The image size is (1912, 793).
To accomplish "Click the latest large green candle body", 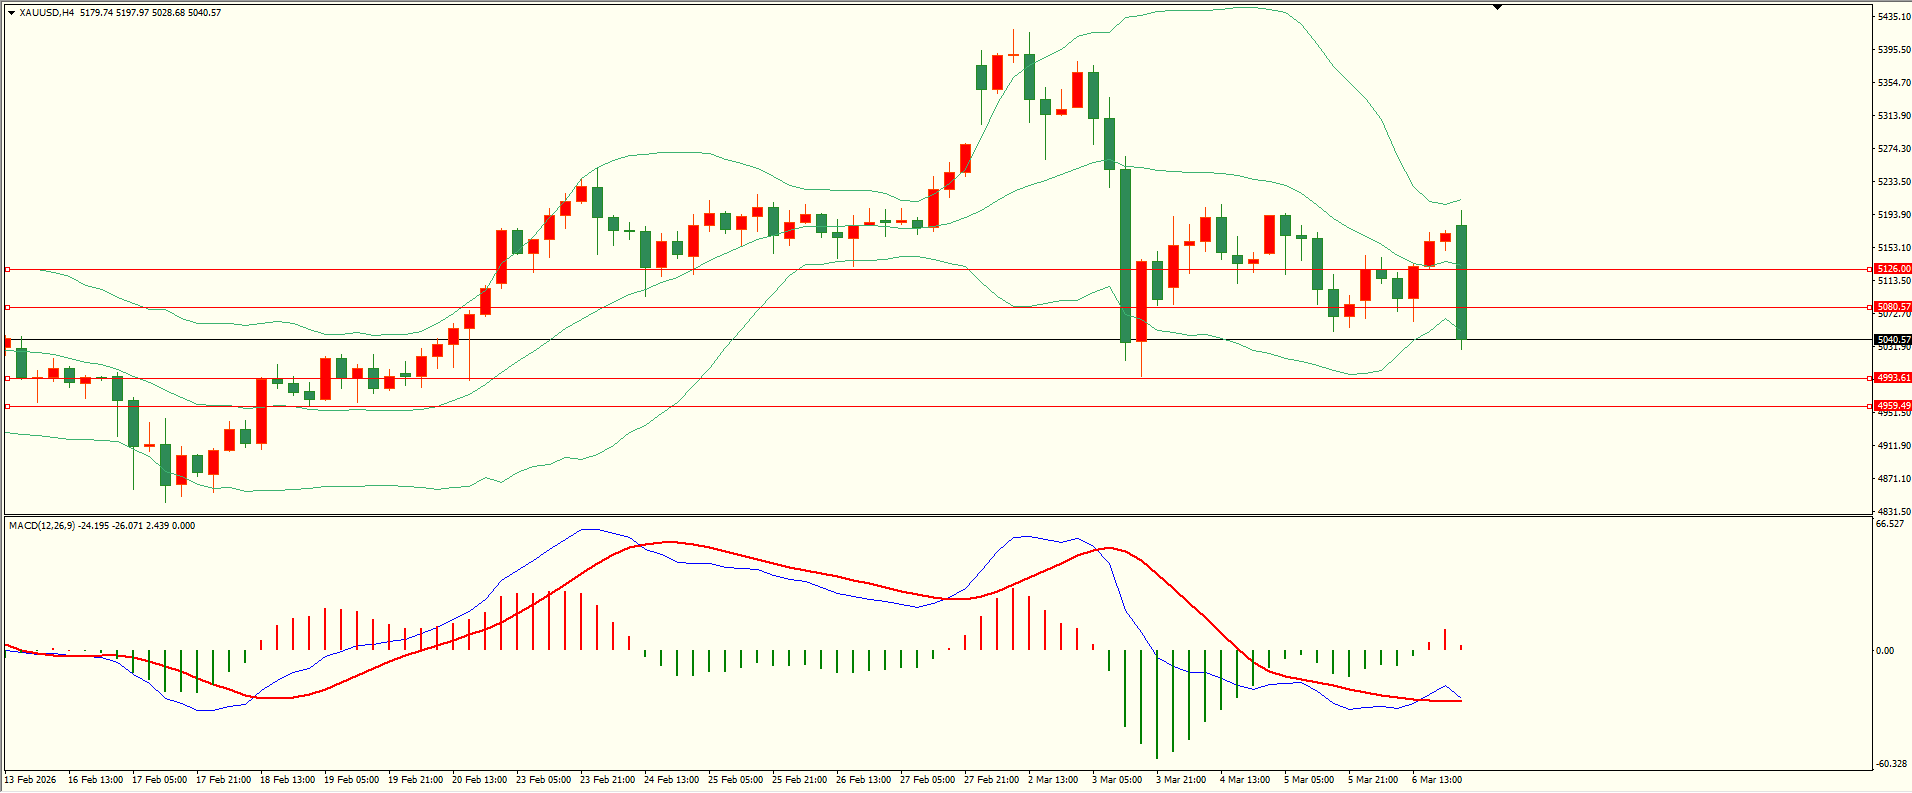I will (1461, 282).
